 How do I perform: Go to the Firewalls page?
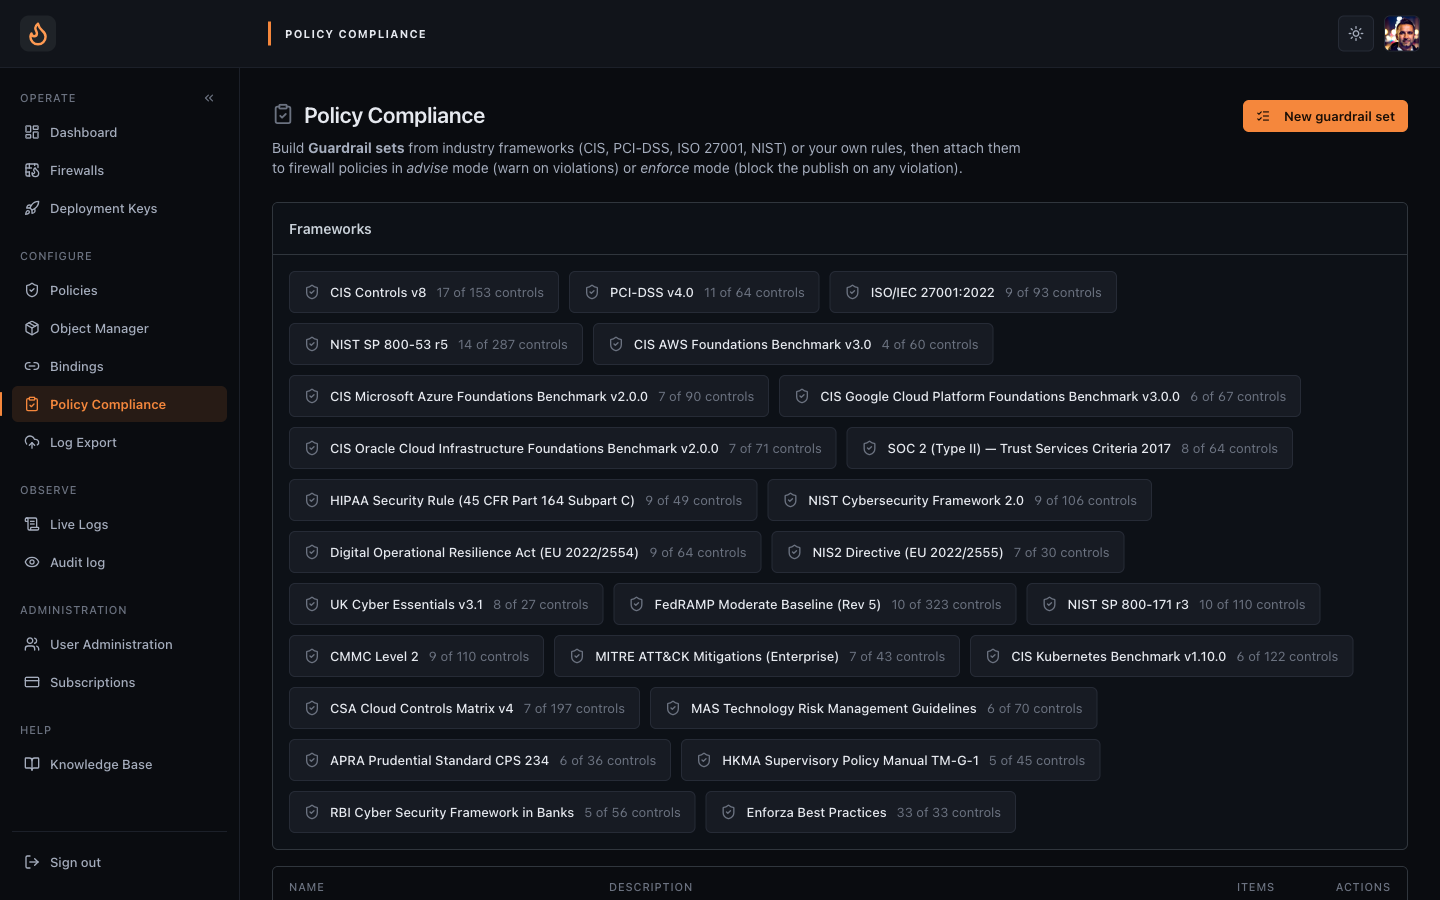(x=119, y=170)
